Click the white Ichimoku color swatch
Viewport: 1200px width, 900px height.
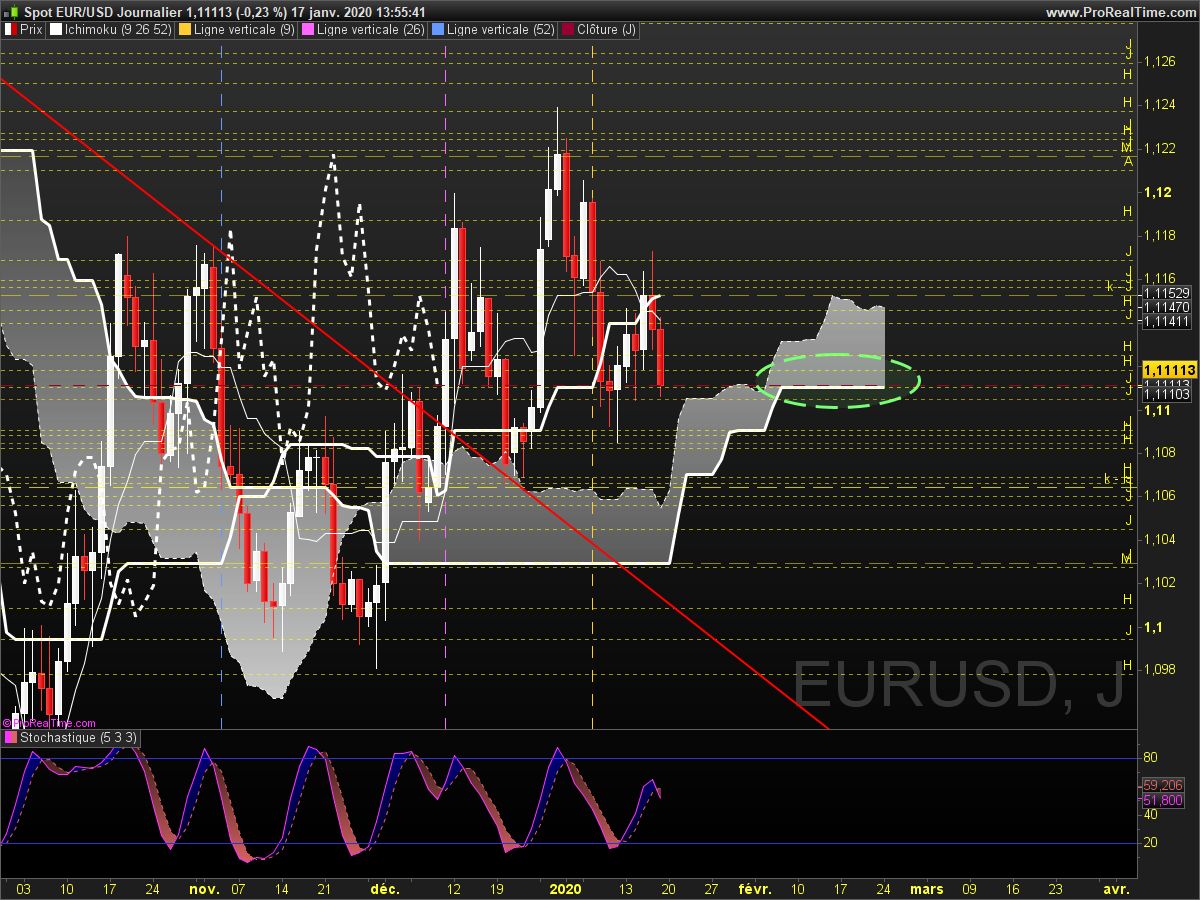click(55, 30)
